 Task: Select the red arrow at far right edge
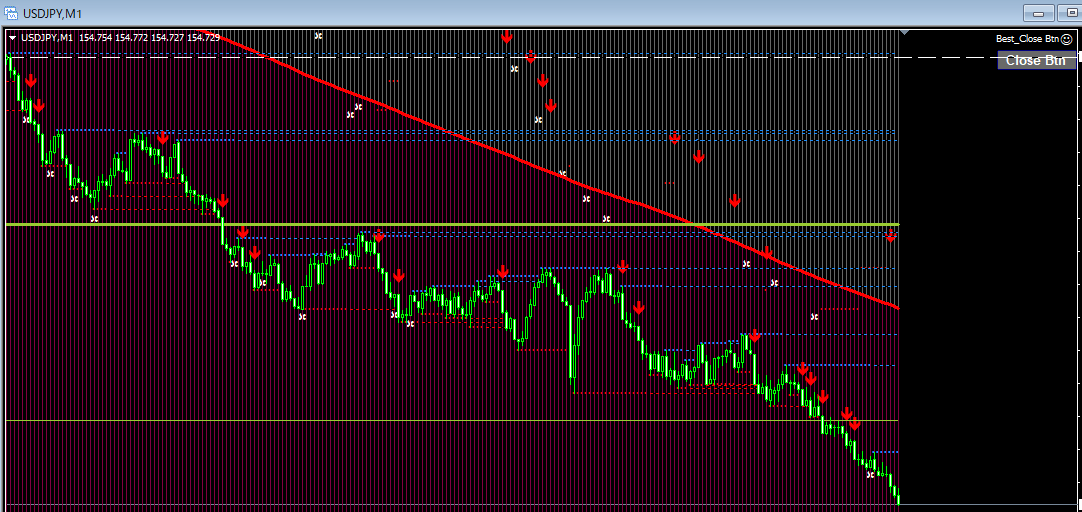(891, 237)
